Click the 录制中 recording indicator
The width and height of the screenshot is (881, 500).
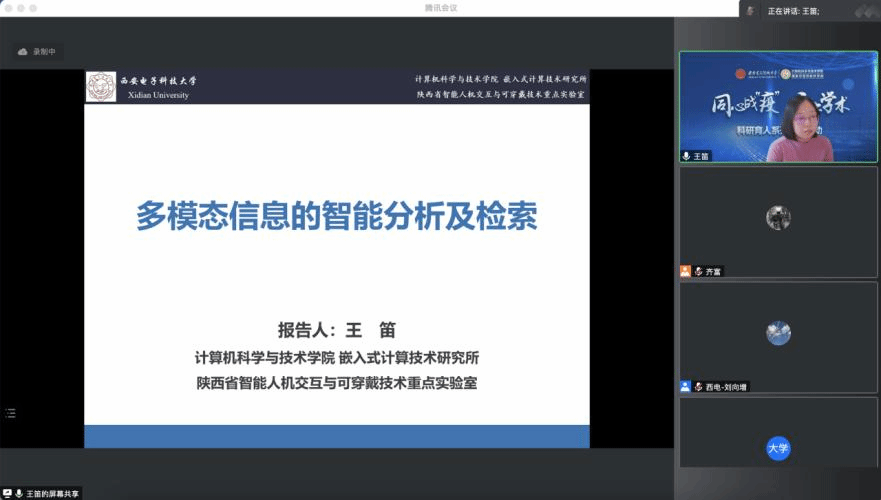45,52
